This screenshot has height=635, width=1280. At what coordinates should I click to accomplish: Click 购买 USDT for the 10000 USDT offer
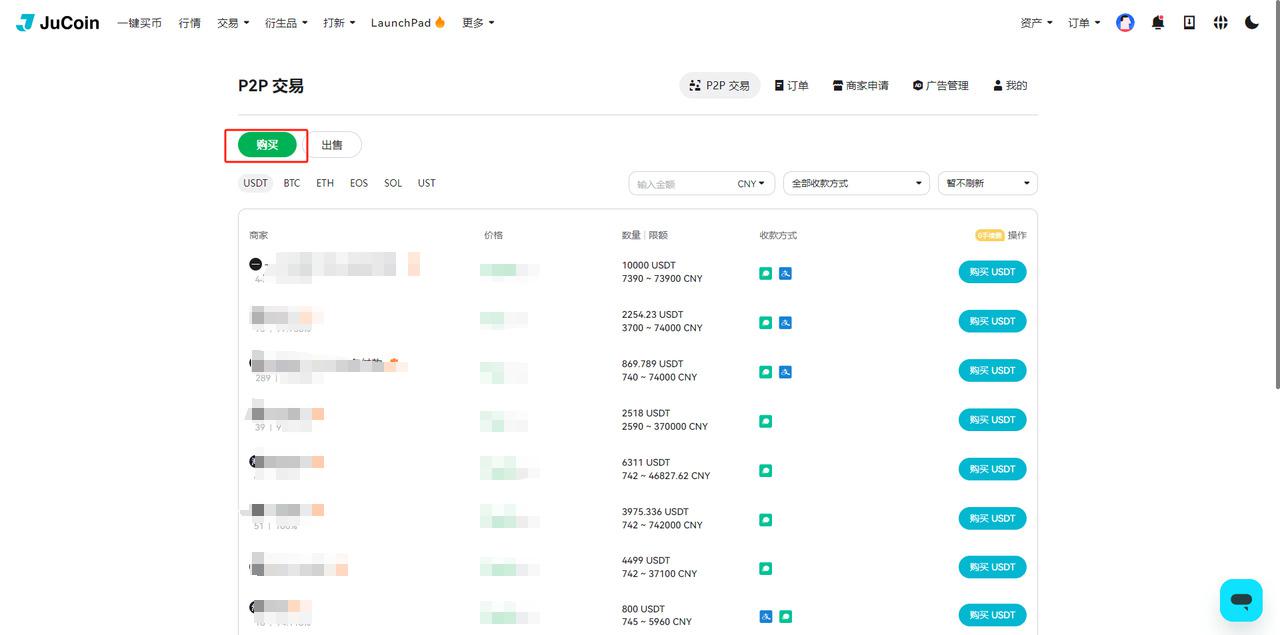[x=992, y=272]
